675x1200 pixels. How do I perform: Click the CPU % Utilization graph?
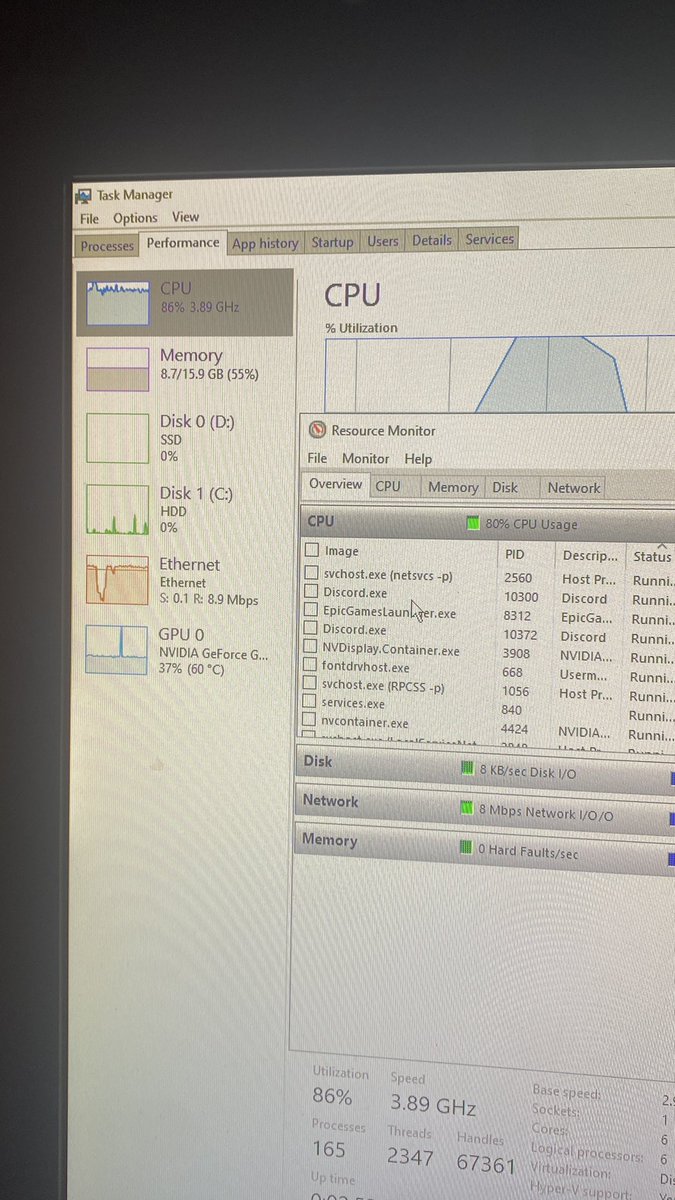click(500, 375)
